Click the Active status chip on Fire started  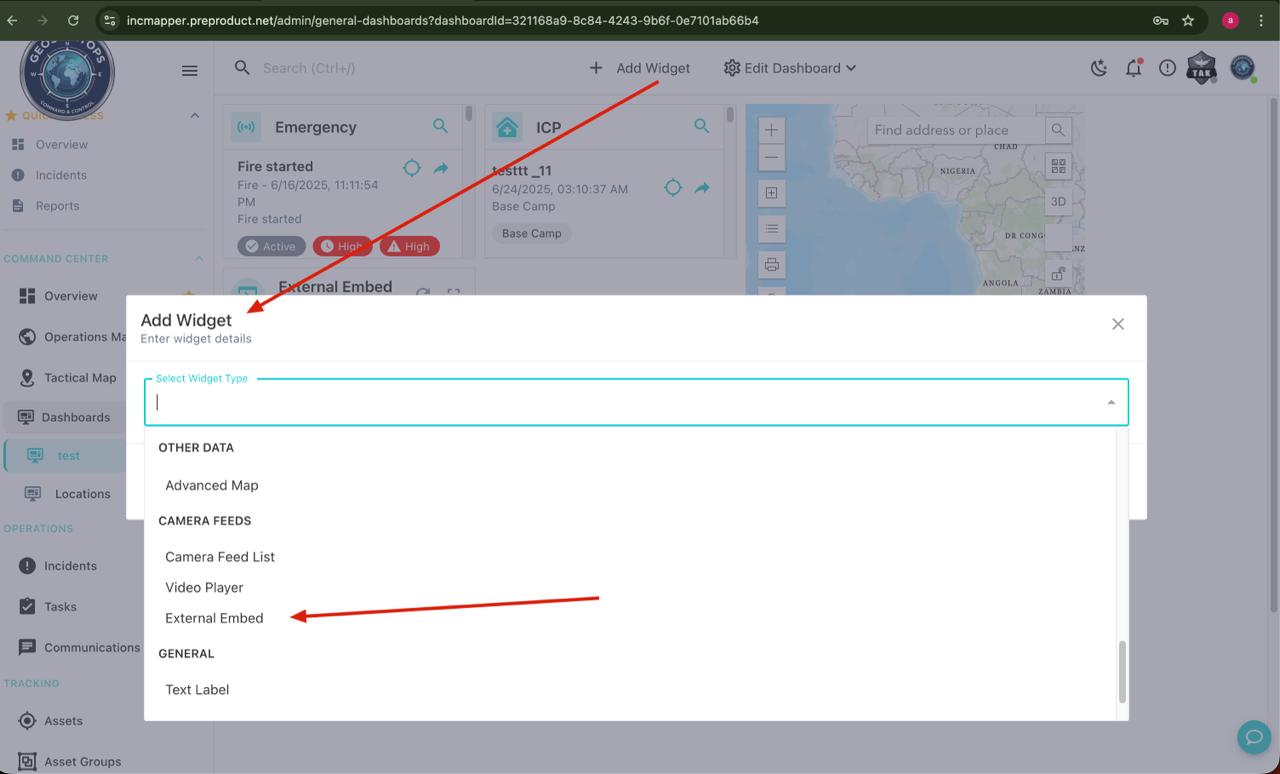coord(270,245)
